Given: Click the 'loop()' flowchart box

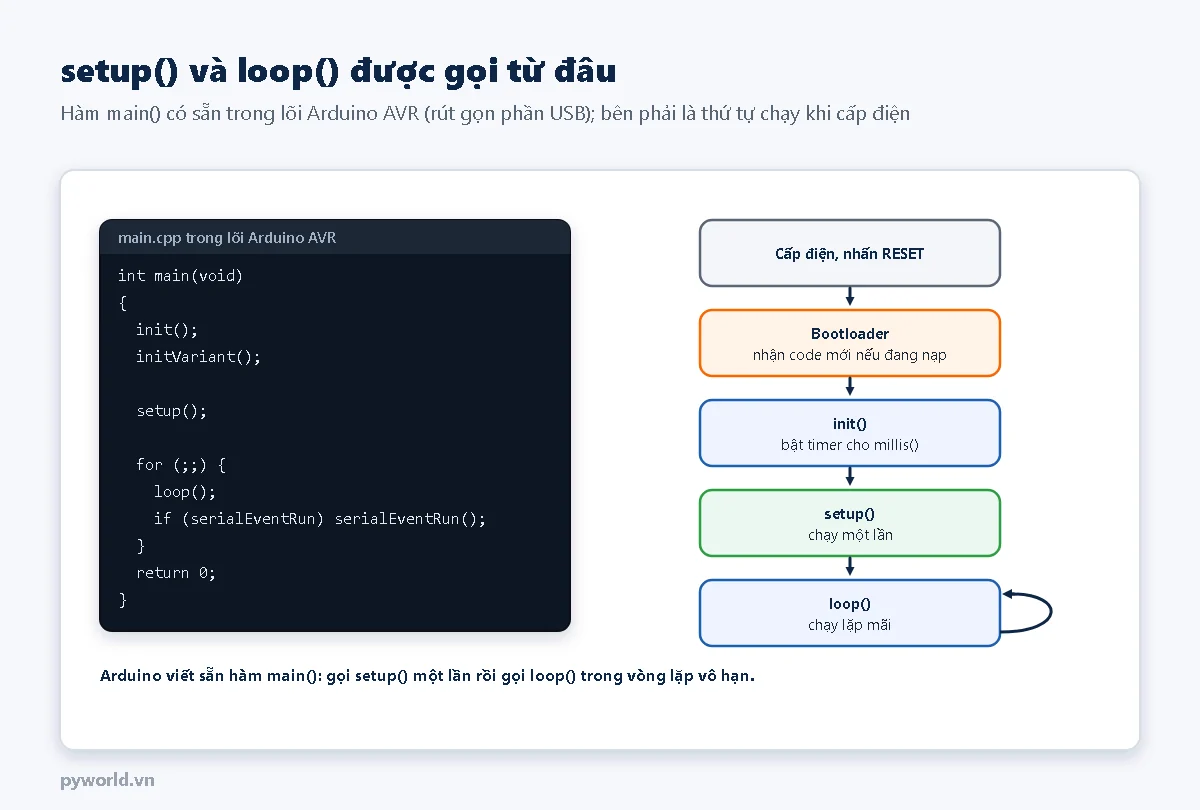Looking at the screenshot, I should click(x=850, y=613).
